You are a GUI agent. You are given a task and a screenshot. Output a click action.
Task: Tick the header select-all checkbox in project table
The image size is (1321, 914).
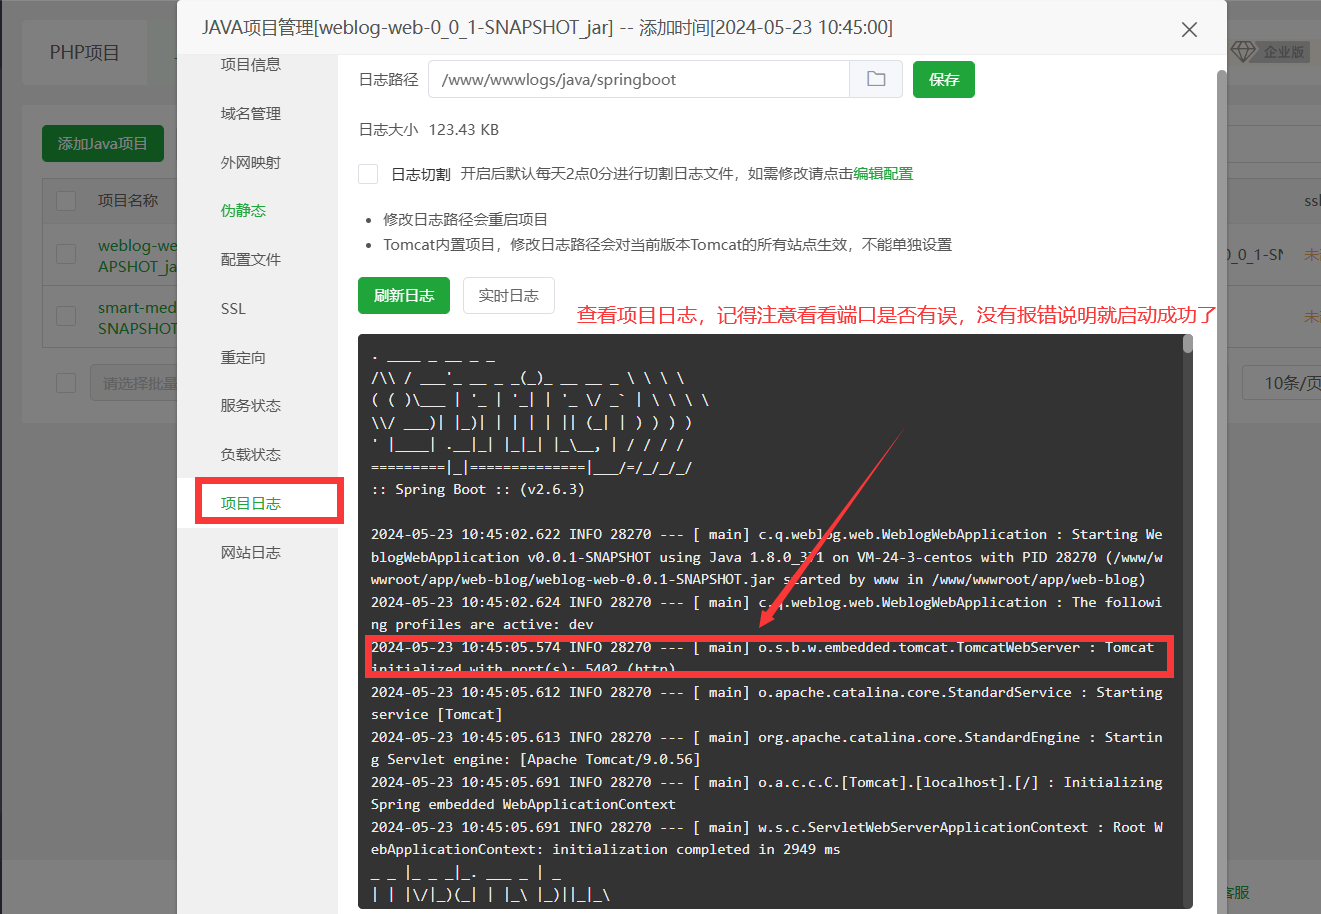[x=67, y=200]
